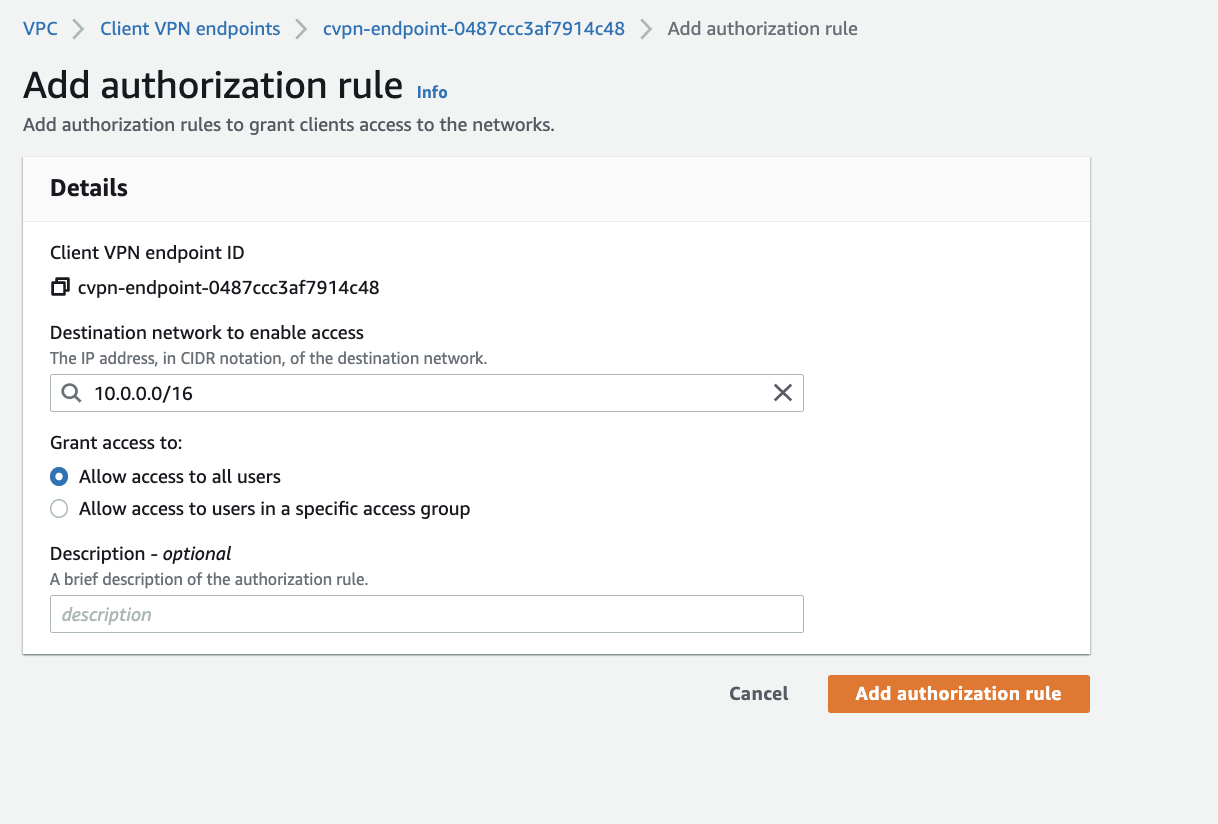The height and width of the screenshot is (824, 1218).
Task: Open the cvpn-endpoint-0487ccc3af7914c48 breadcrumb link
Action: click(x=474, y=29)
